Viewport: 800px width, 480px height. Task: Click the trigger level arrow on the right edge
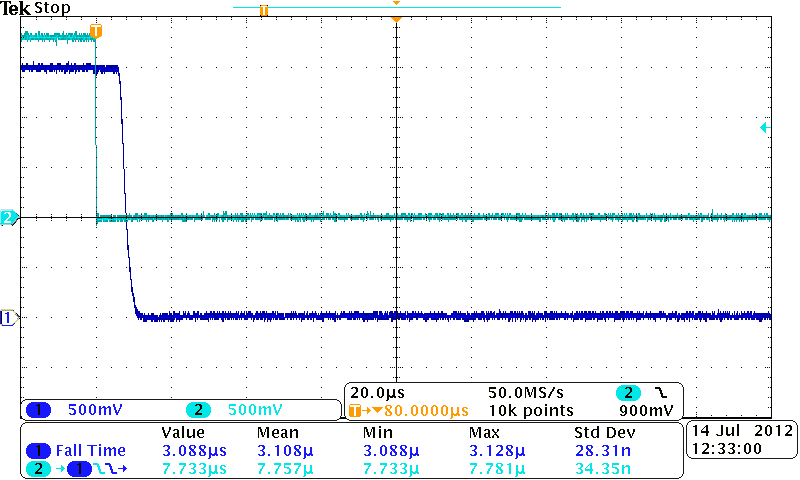[765, 128]
